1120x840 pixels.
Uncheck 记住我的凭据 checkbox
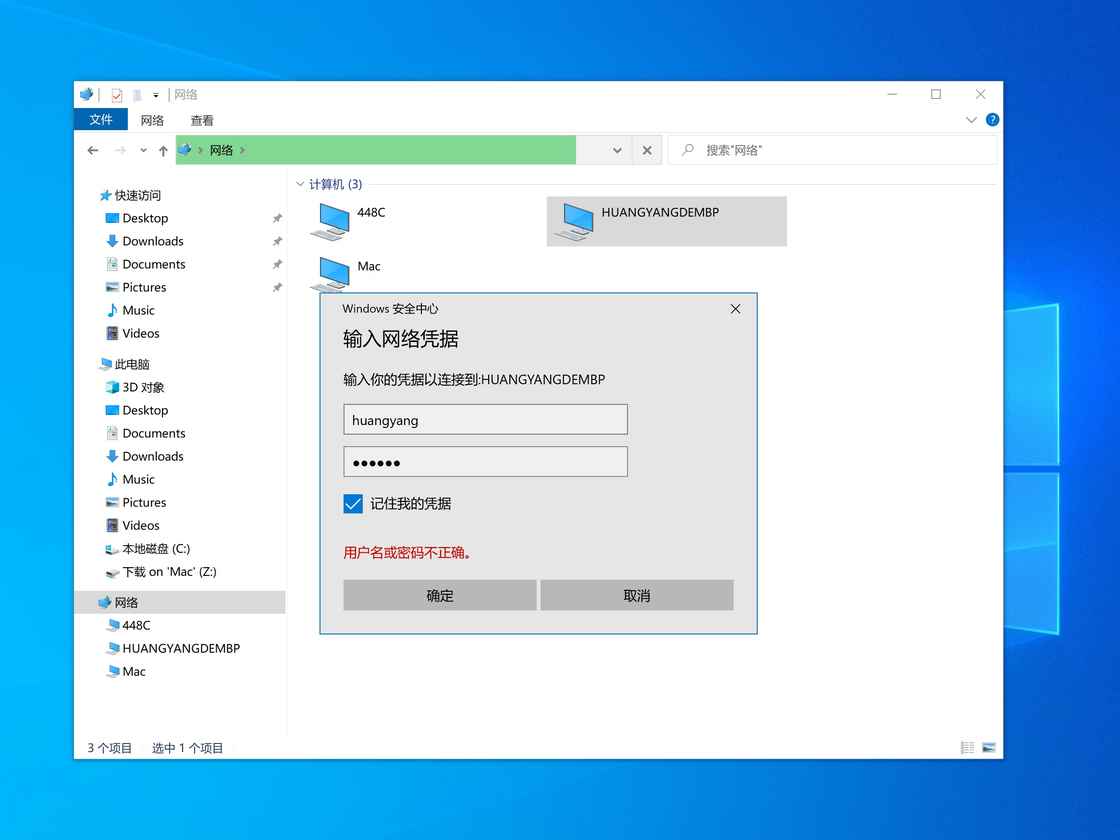pos(353,504)
